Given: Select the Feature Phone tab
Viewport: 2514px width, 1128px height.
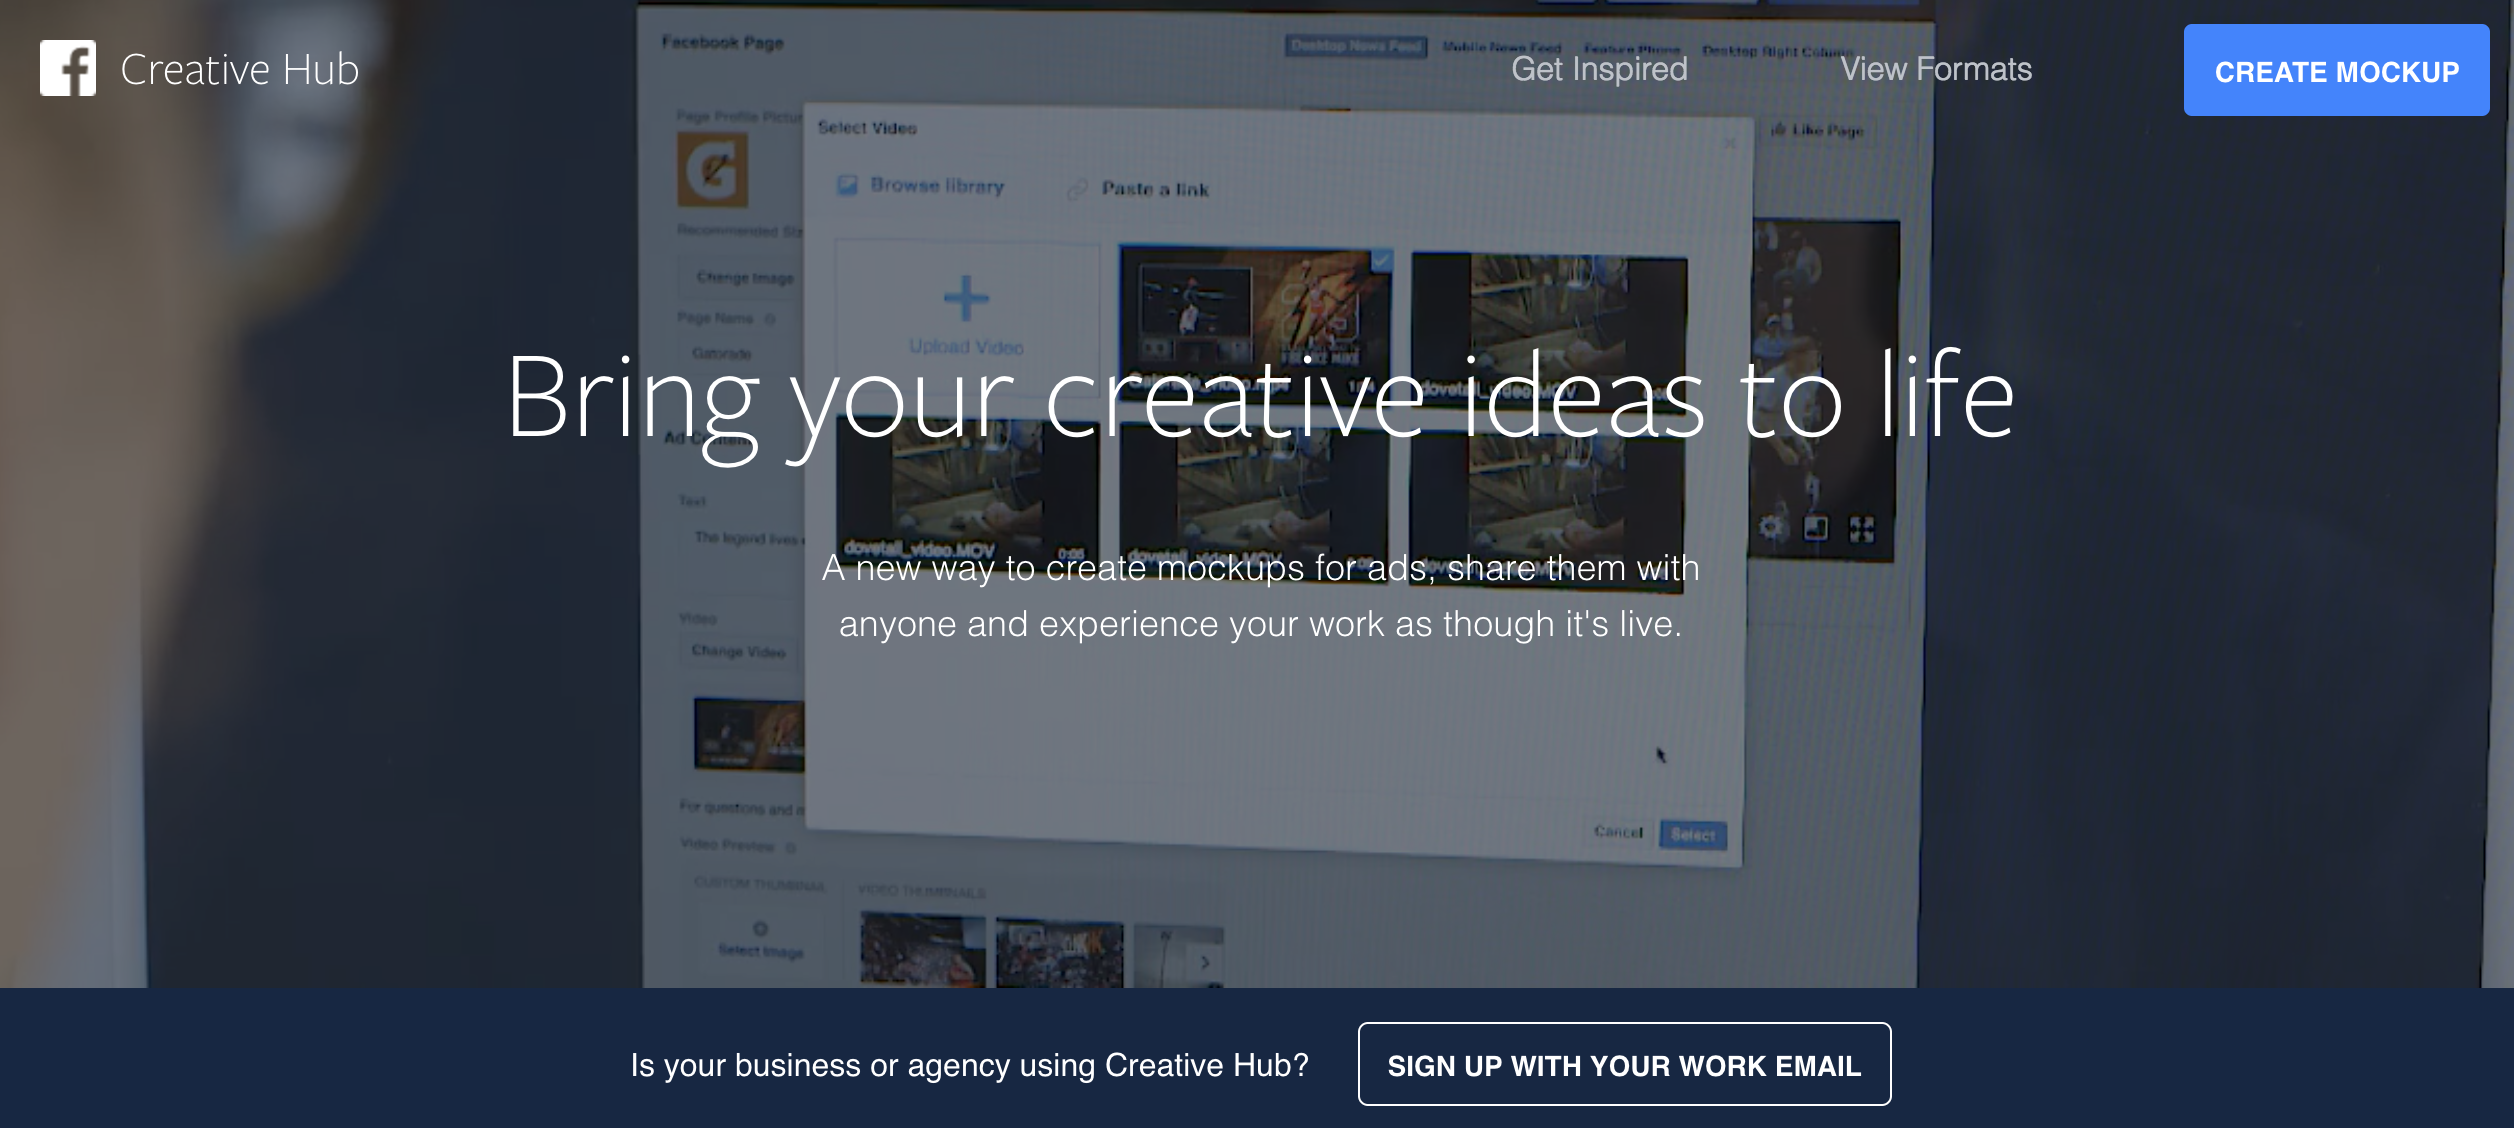Looking at the screenshot, I should click(1632, 49).
